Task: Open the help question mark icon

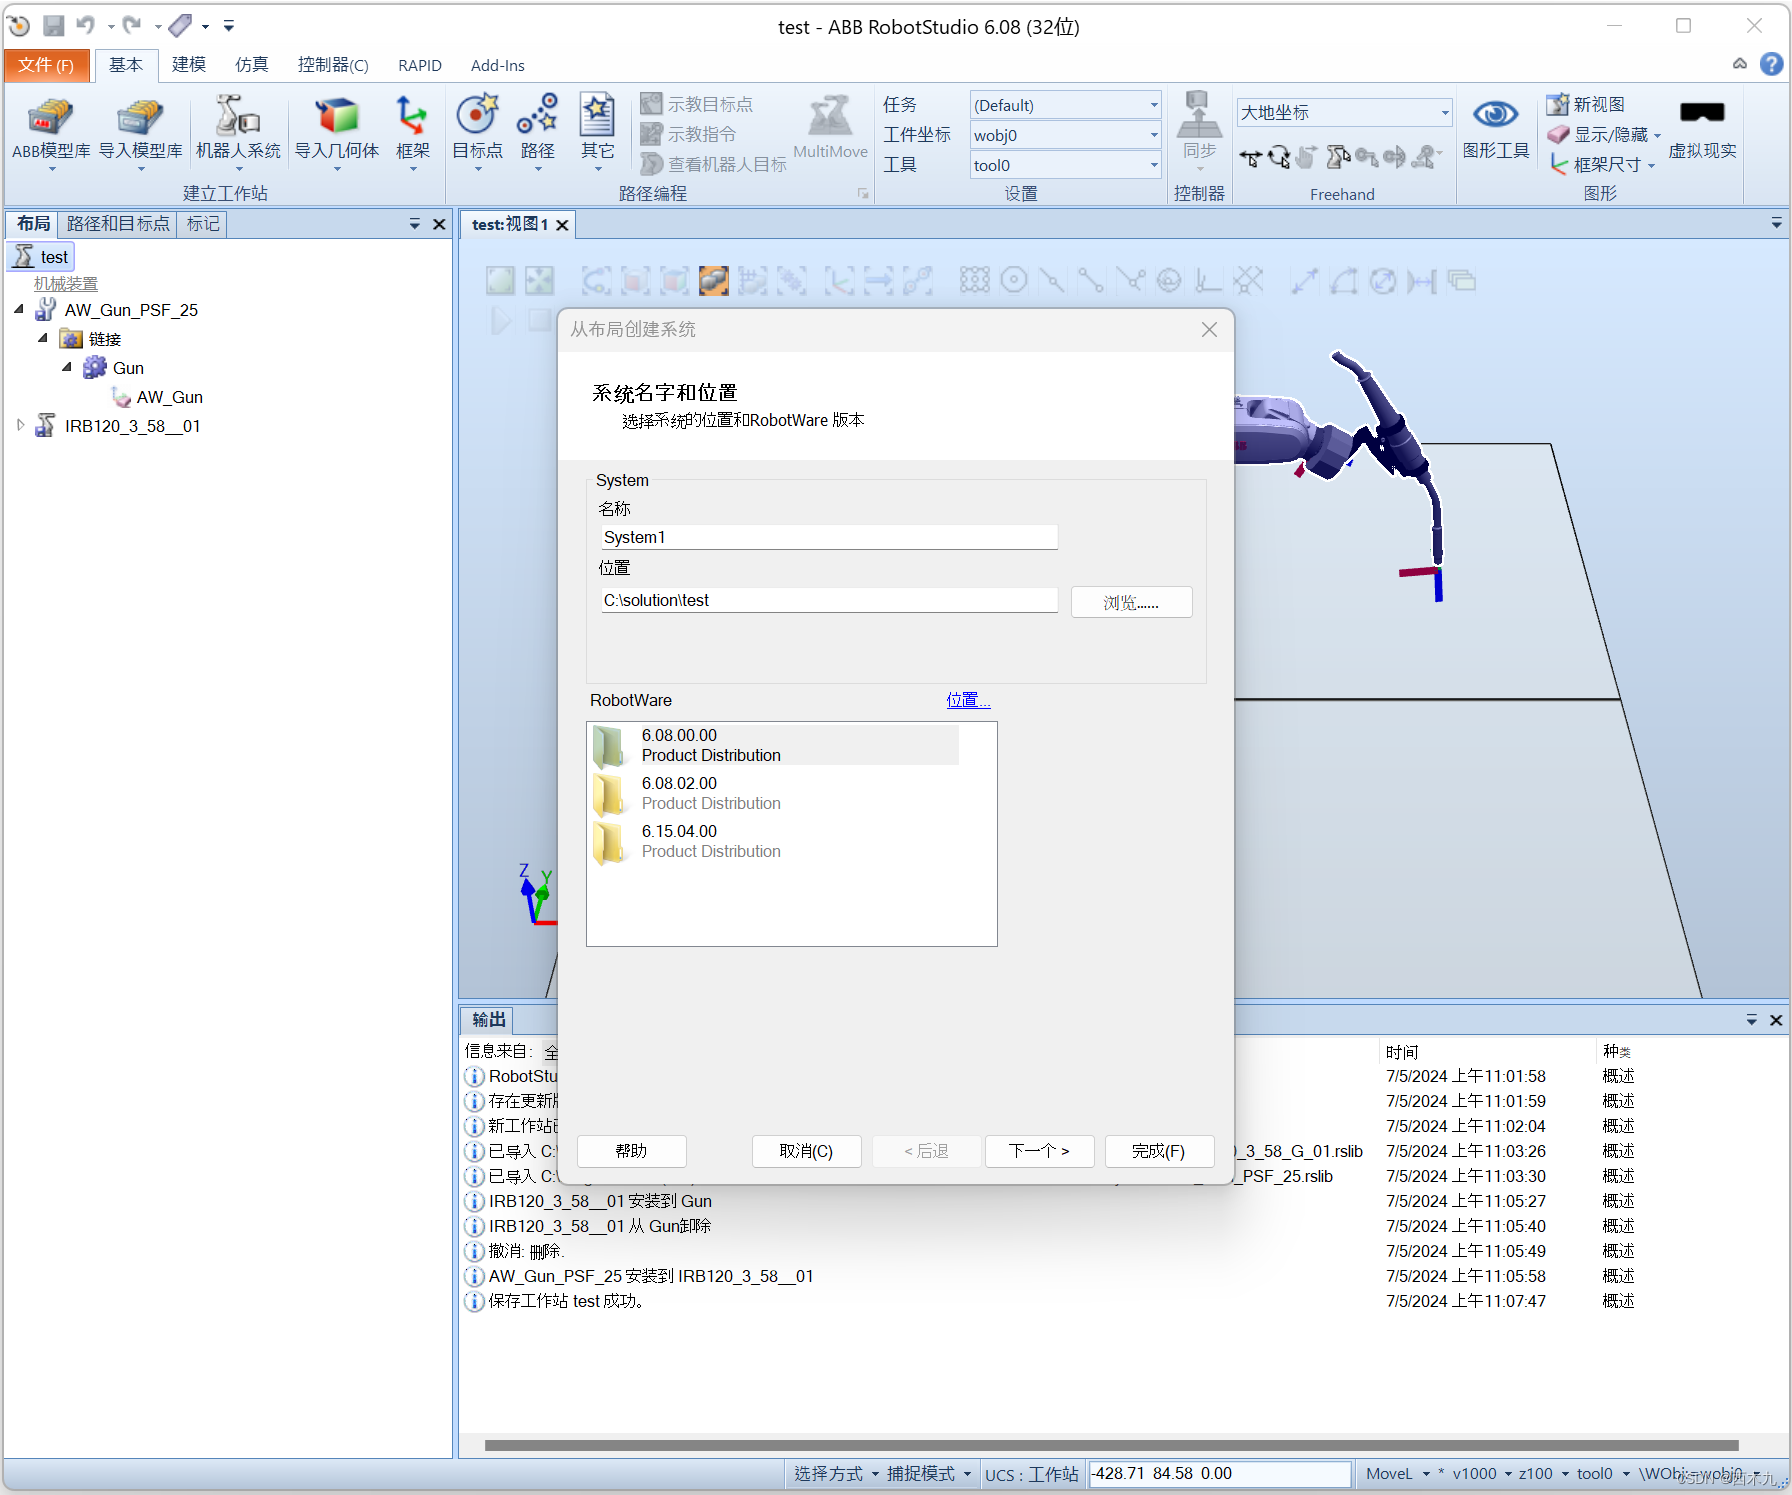Action: click(1771, 64)
